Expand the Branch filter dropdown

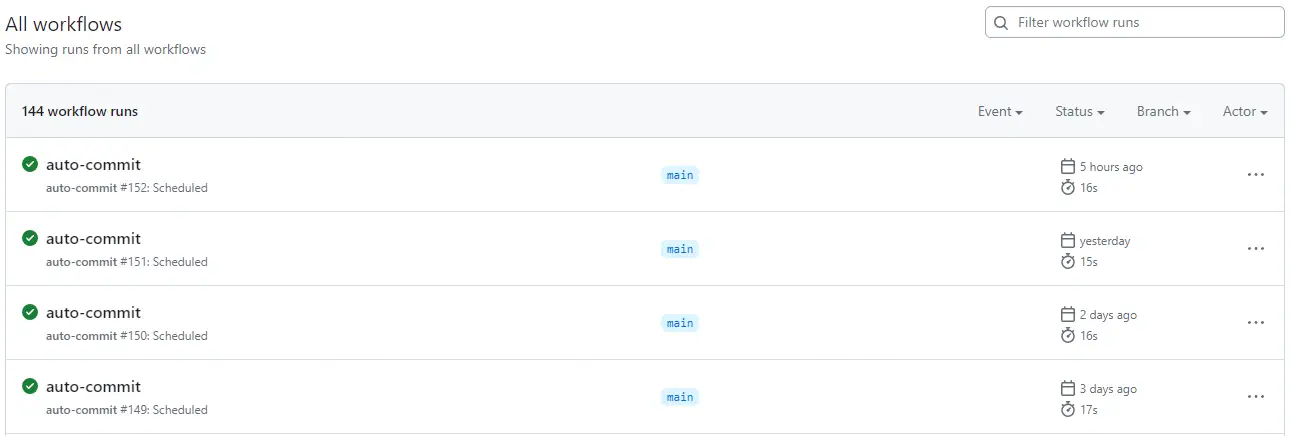point(1163,112)
